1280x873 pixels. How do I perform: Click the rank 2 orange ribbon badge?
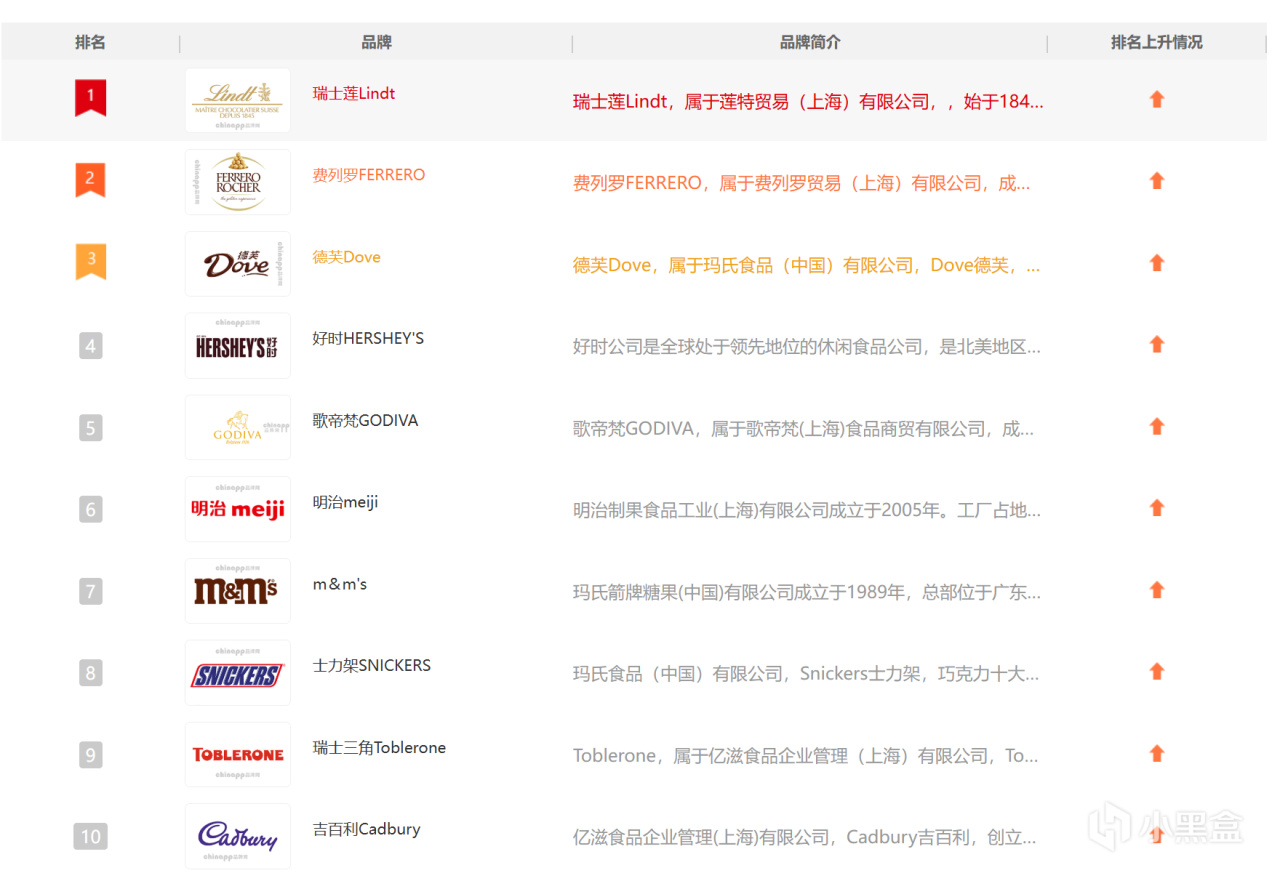91,180
